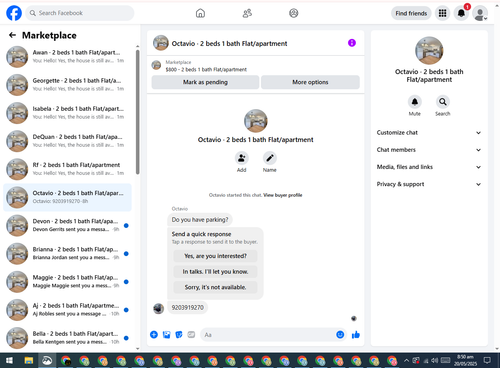Open File Explorer from taskbar
500x368 pixels.
pos(29,360)
